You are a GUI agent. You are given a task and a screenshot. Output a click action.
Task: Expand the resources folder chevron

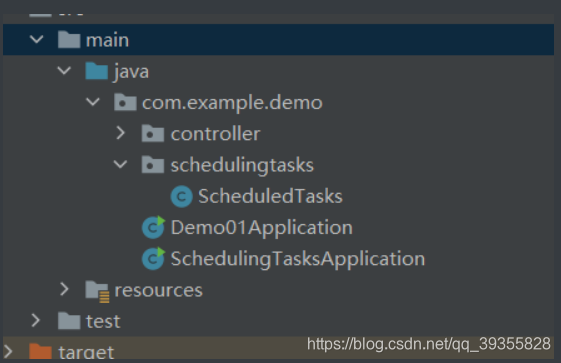point(64,289)
